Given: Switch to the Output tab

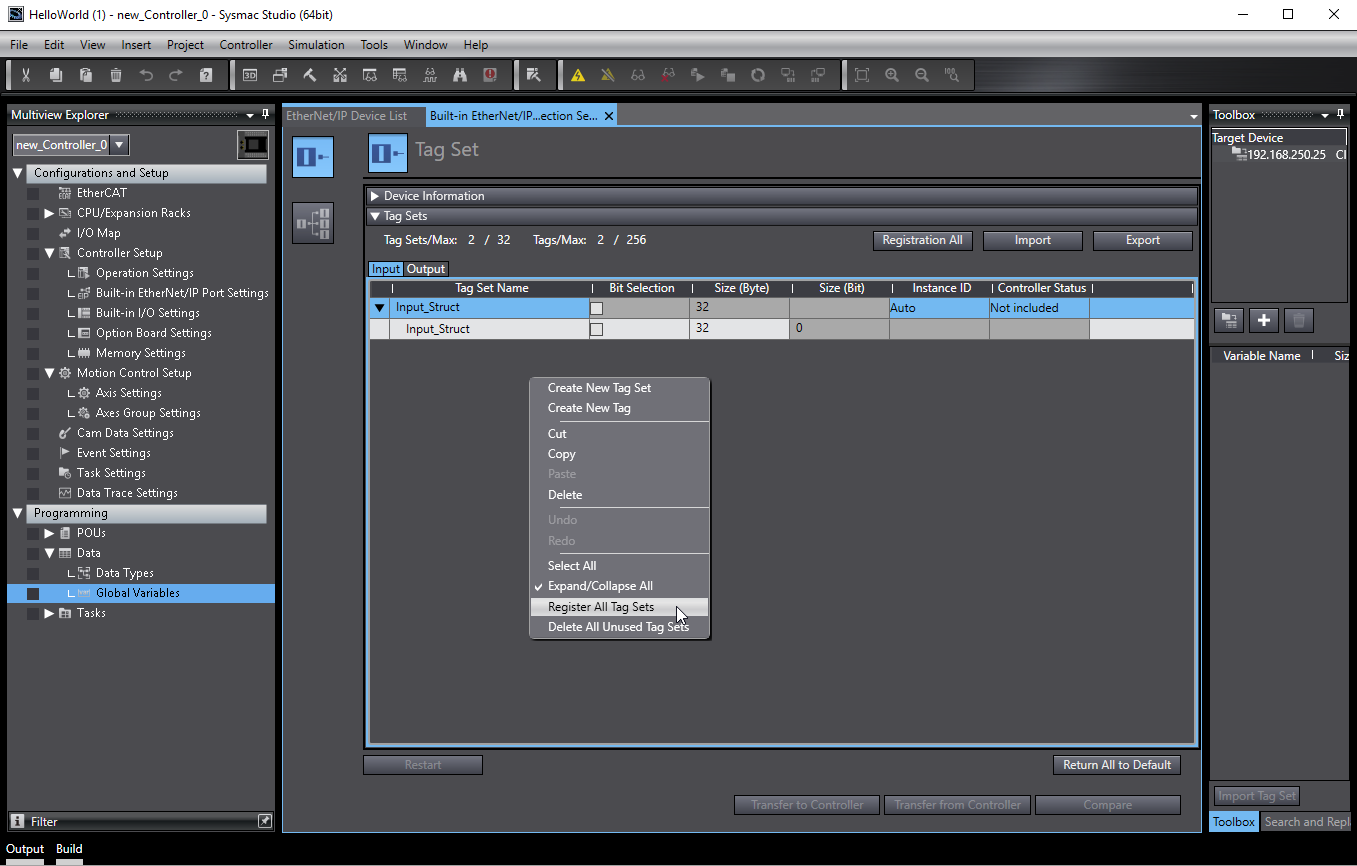Looking at the screenshot, I should pyautogui.click(x=426, y=269).
